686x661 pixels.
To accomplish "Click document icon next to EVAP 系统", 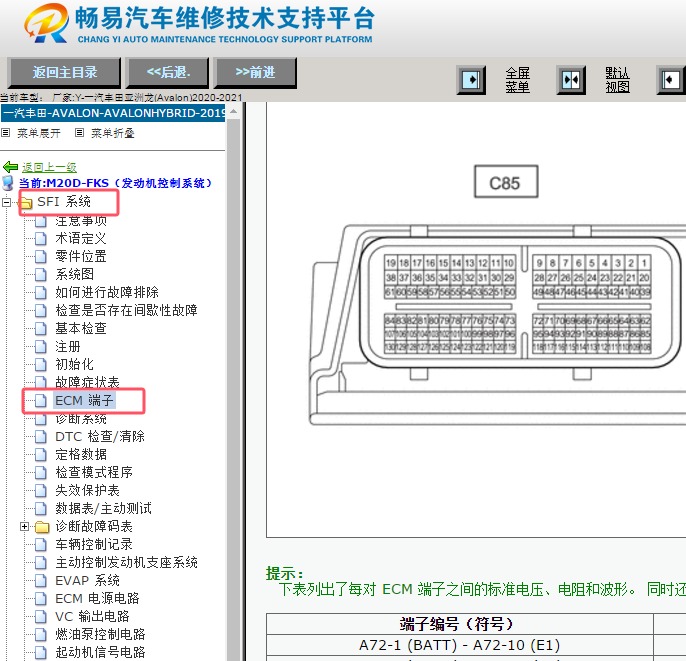I will (41, 581).
